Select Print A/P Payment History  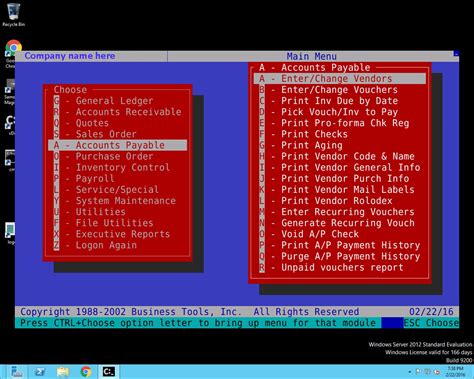pos(340,245)
